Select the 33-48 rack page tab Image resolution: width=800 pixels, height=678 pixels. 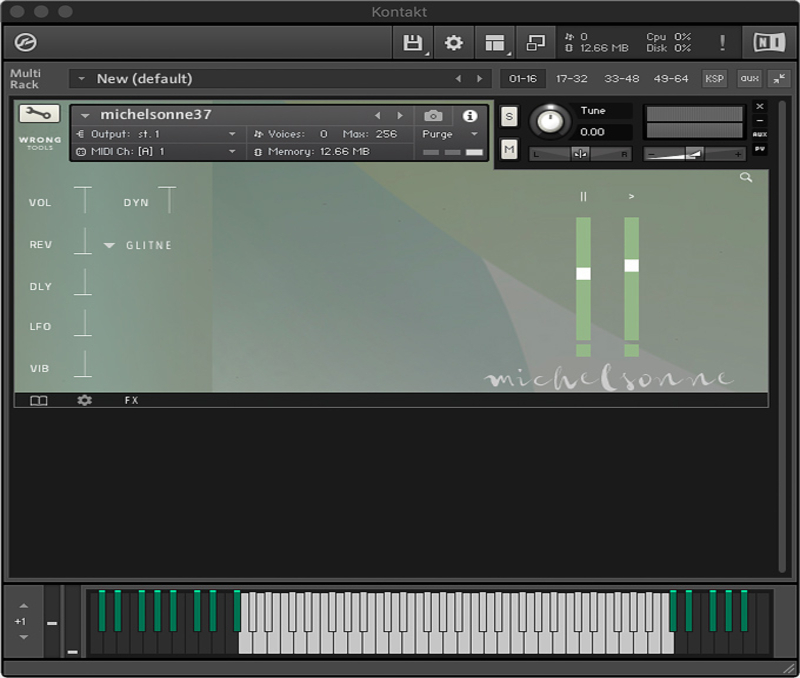[x=621, y=79]
